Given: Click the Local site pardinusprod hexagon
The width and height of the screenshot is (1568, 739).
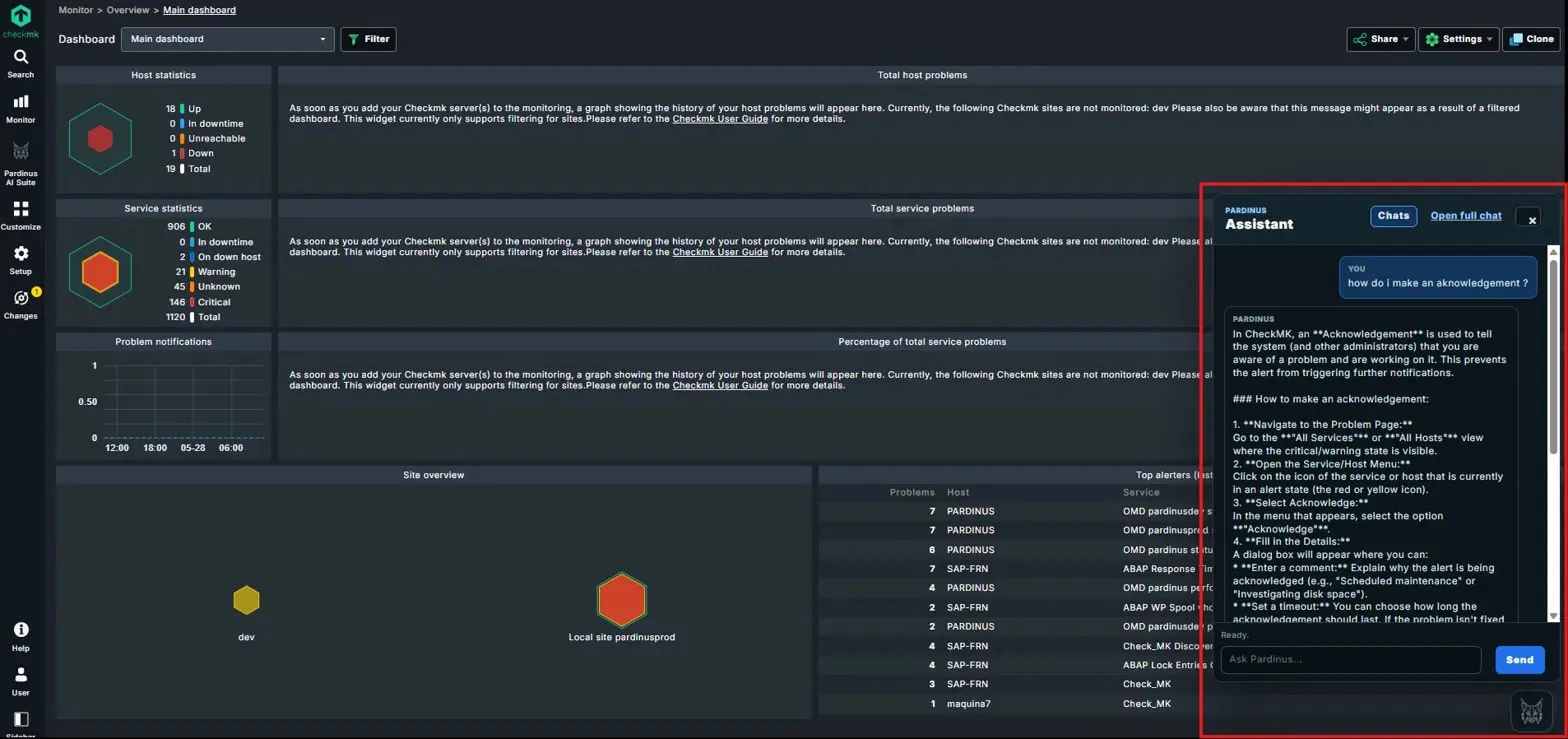Looking at the screenshot, I should (622, 599).
